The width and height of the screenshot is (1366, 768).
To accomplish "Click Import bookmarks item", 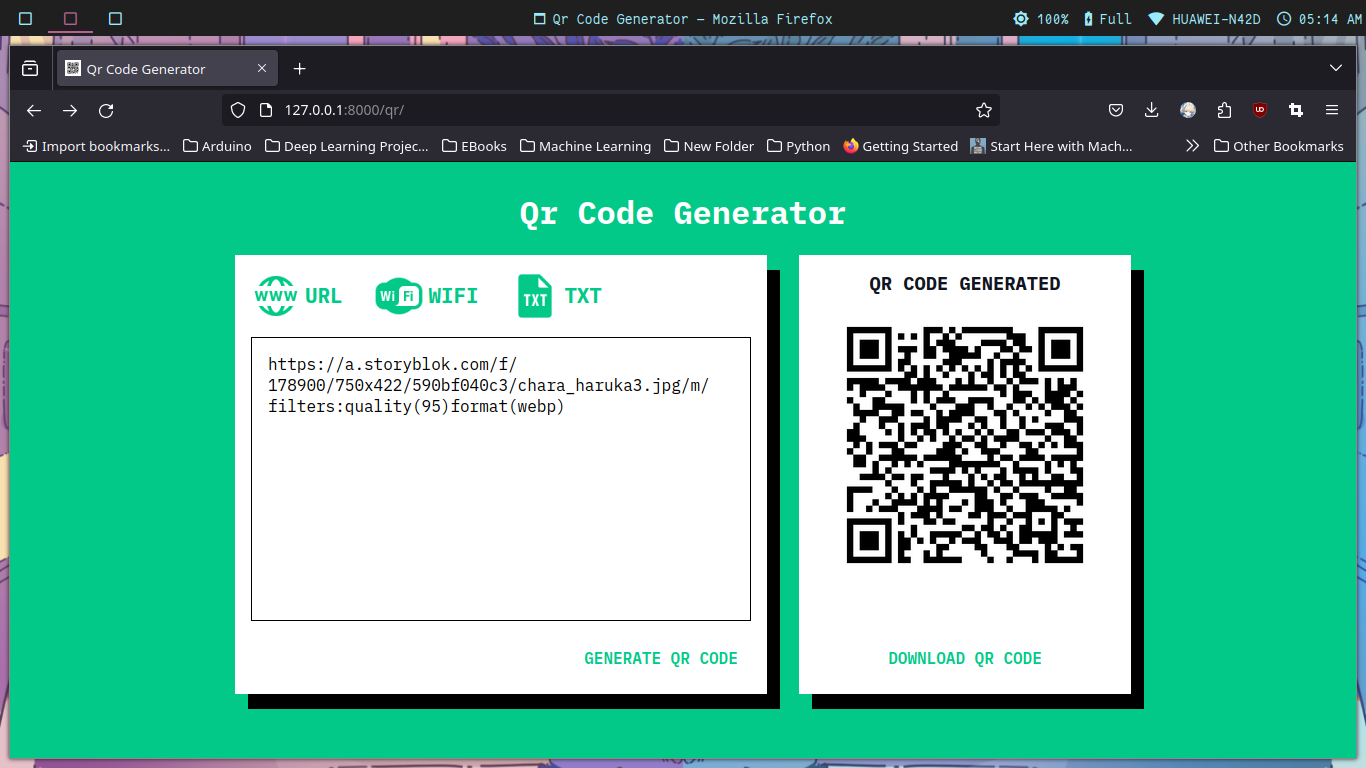I will tap(97, 146).
